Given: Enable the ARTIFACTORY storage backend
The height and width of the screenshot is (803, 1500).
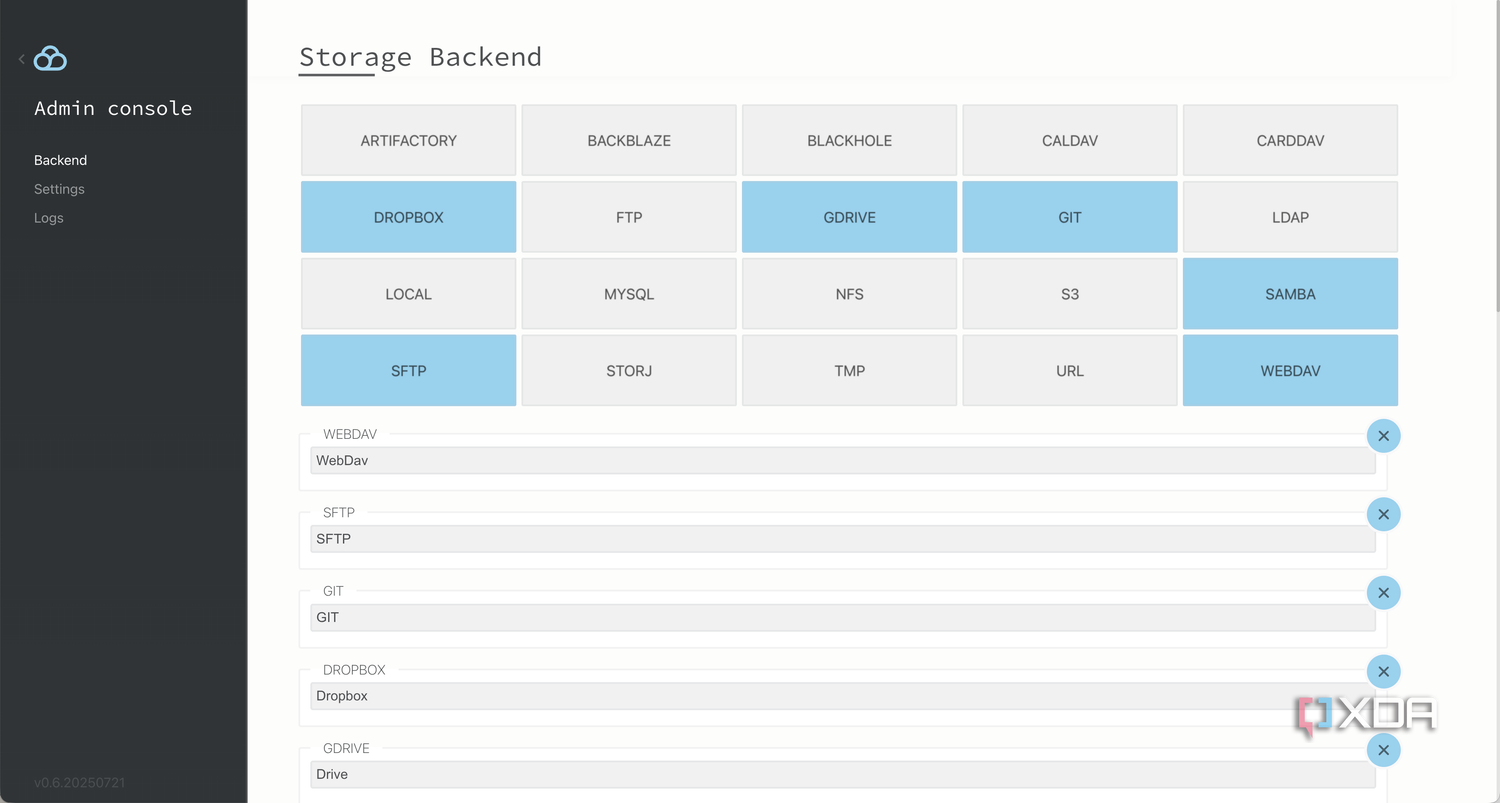Looking at the screenshot, I should click(408, 140).
